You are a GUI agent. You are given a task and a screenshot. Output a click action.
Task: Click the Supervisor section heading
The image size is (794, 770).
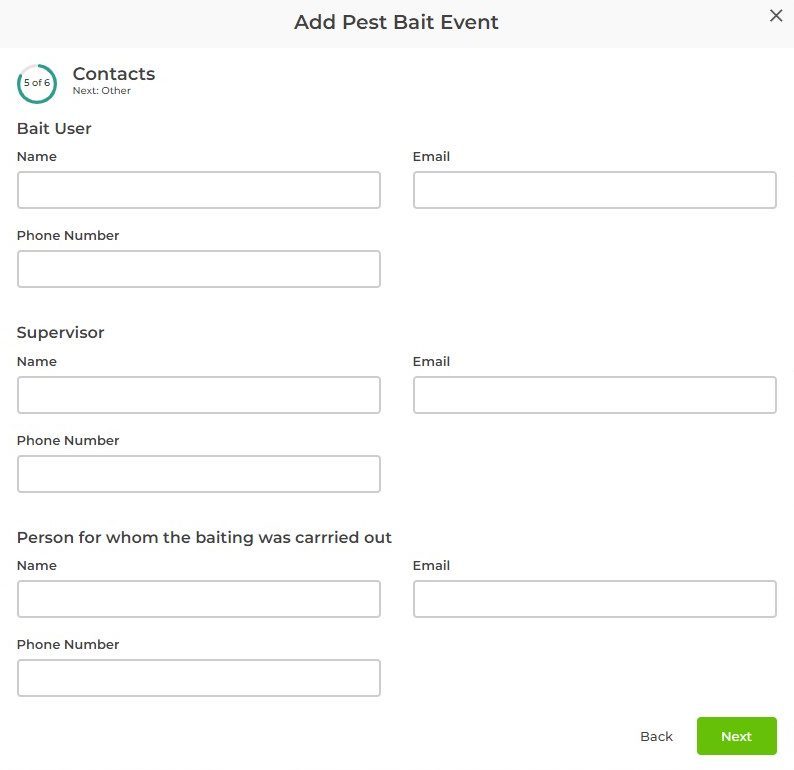(61, 332)
